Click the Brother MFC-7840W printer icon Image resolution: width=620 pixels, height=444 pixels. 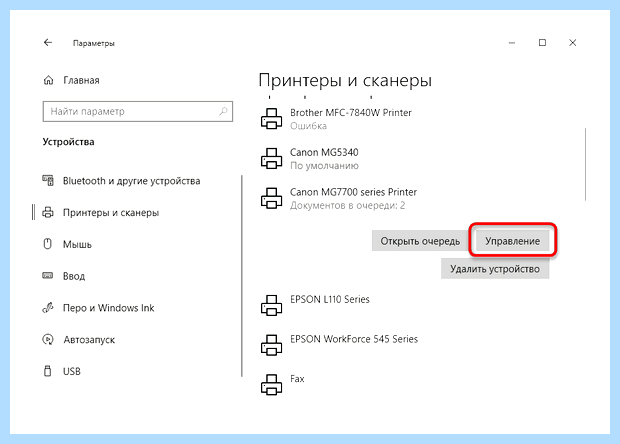[x=271, y=119]
